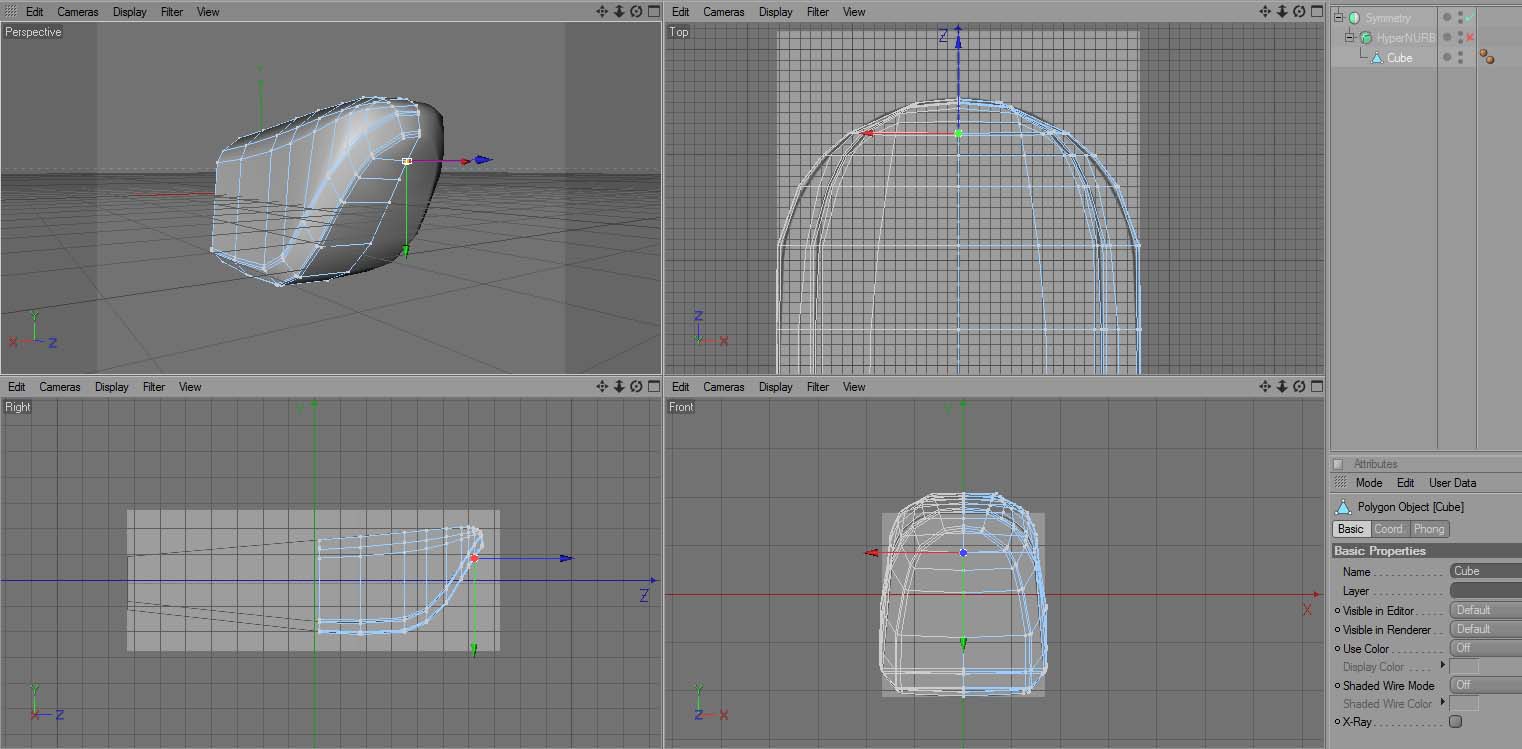Viewport: 1522px width, 749px height.
Task: Click the Front viewport rotate camera icon
Action: [1299, 386]
